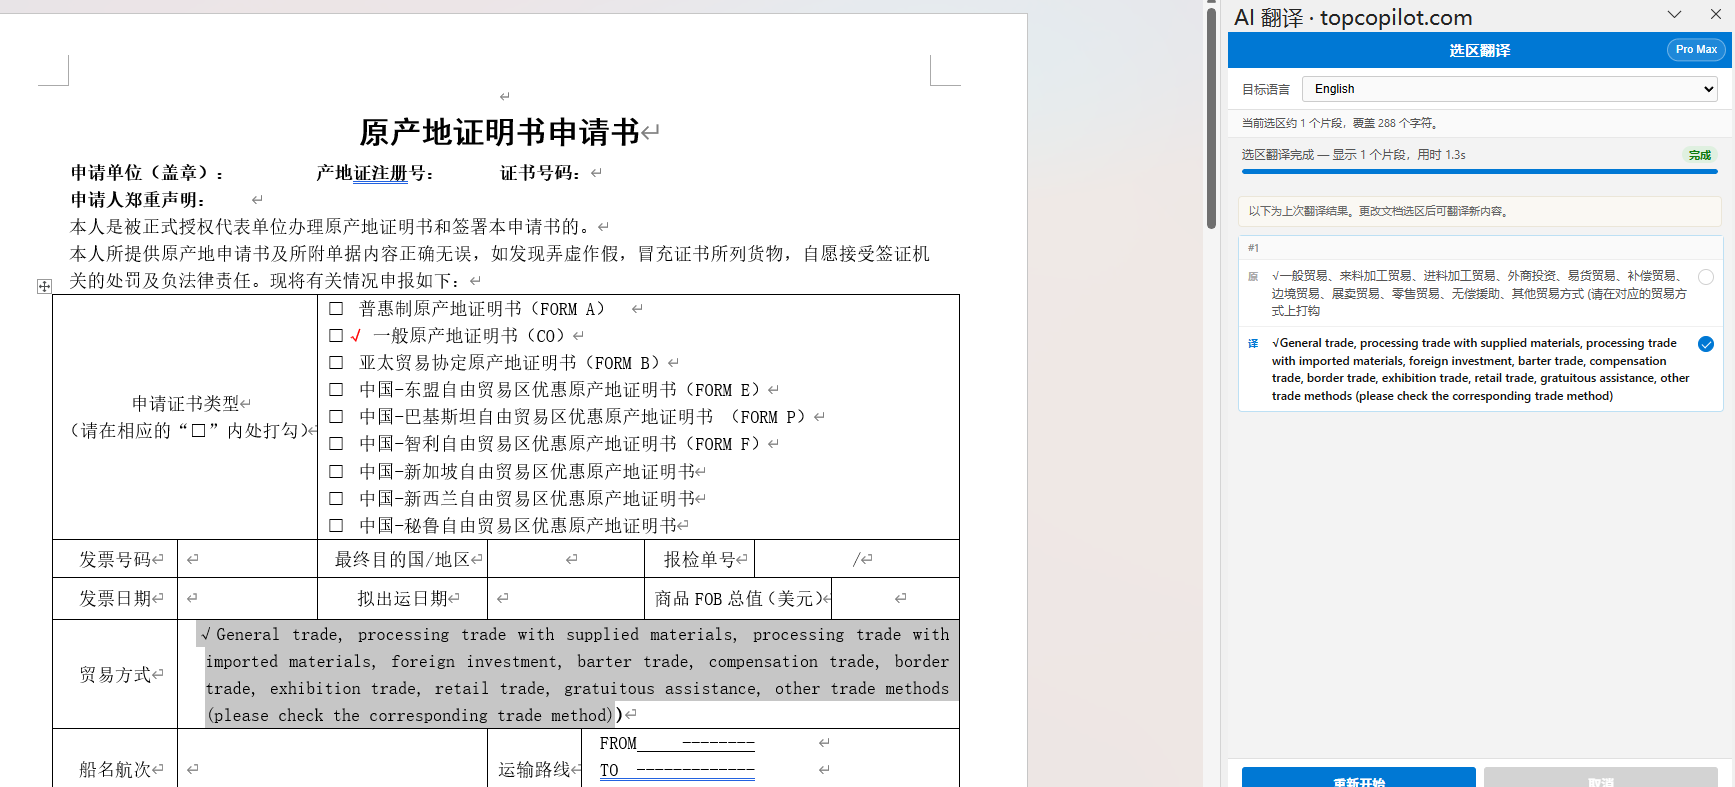Check the 中国-东盟 FORM E box

[336, 390]
